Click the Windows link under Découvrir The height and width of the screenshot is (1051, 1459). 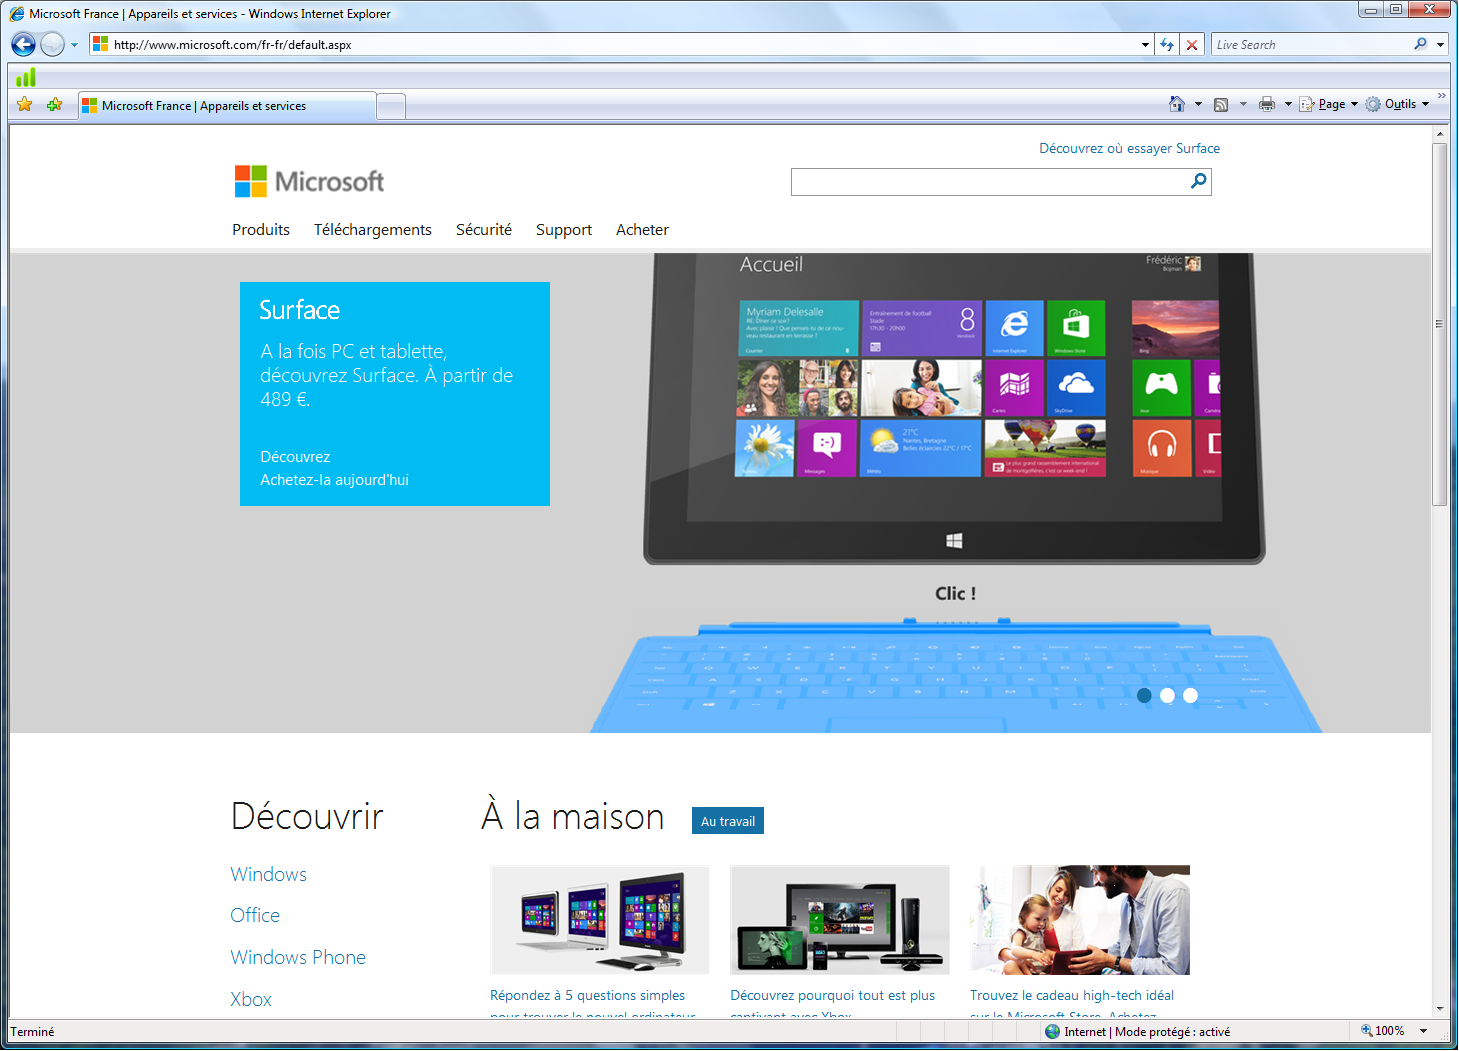(x=269, y=874)
